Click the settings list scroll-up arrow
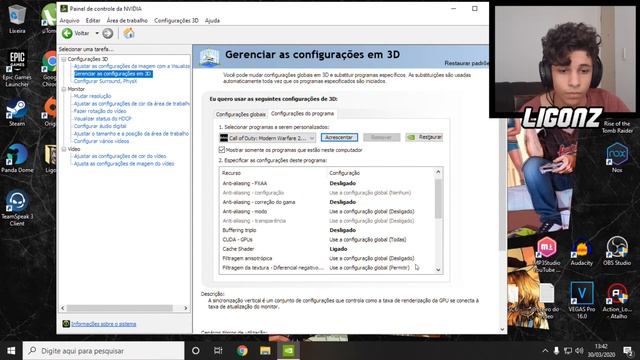Viewport: 640px width, 360px height. 438,172
